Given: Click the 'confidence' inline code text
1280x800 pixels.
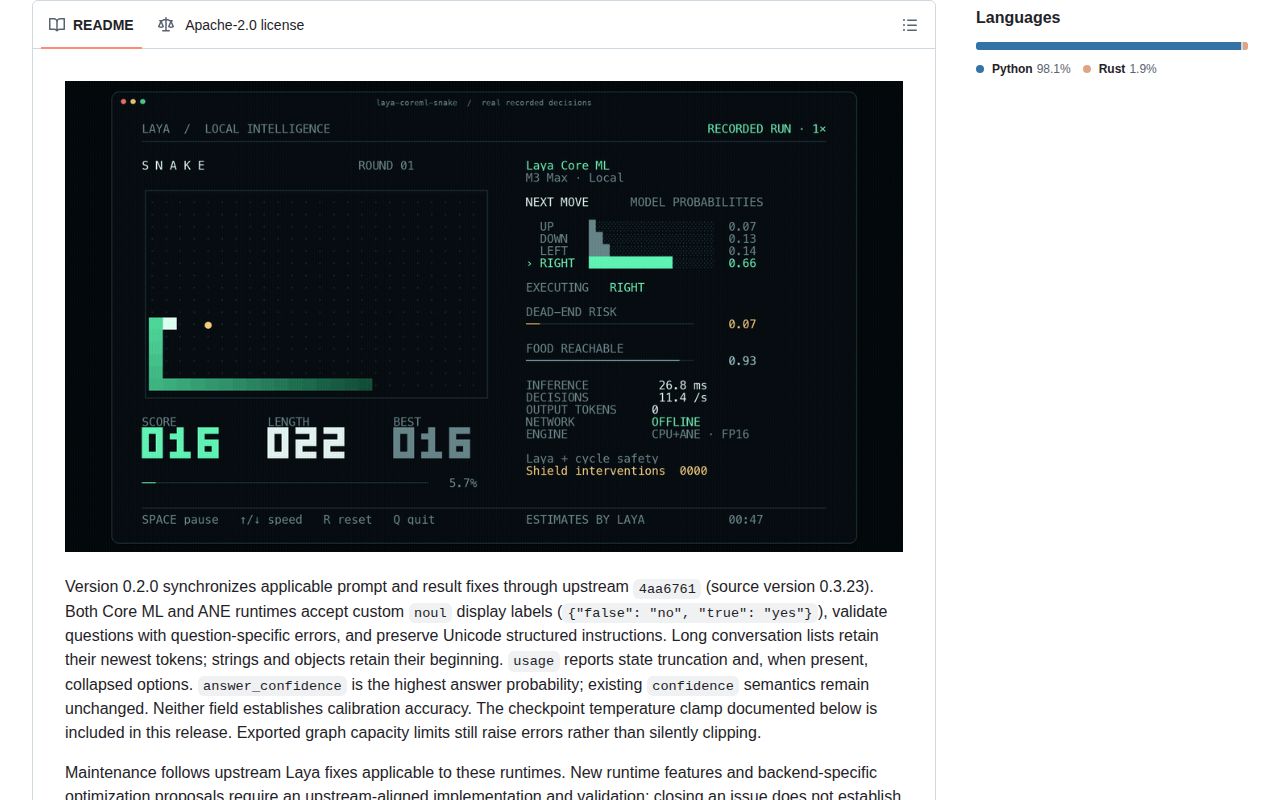Looking at the screenshot, I should coord(693,686).
